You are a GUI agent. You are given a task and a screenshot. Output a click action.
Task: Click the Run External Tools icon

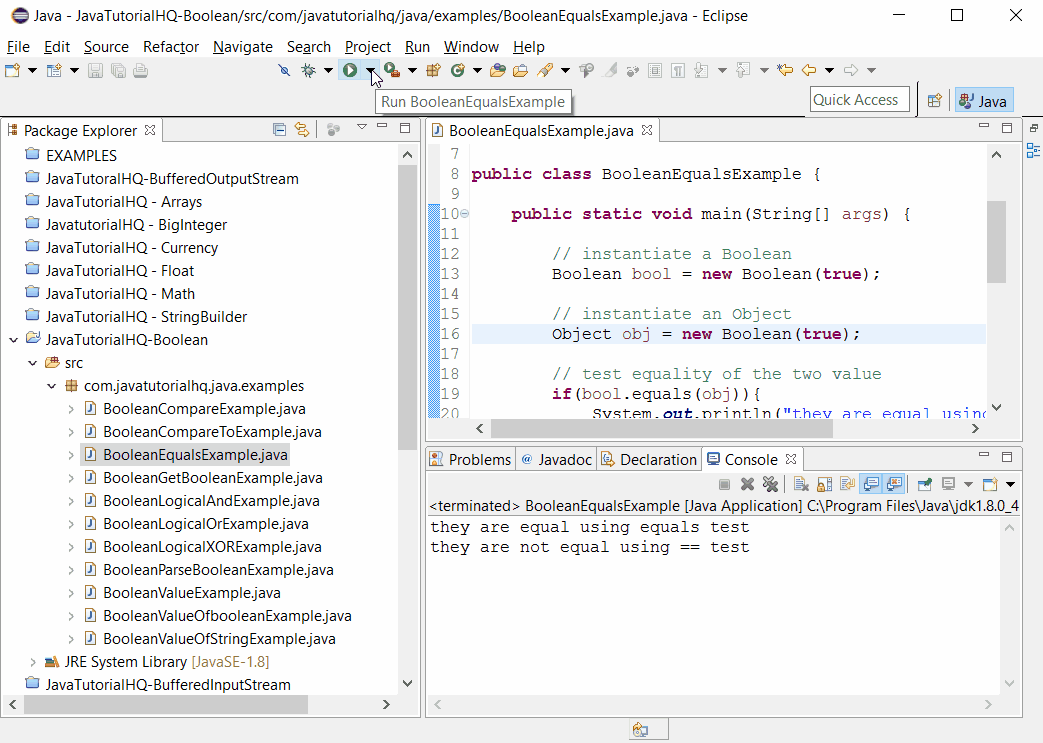392,70
